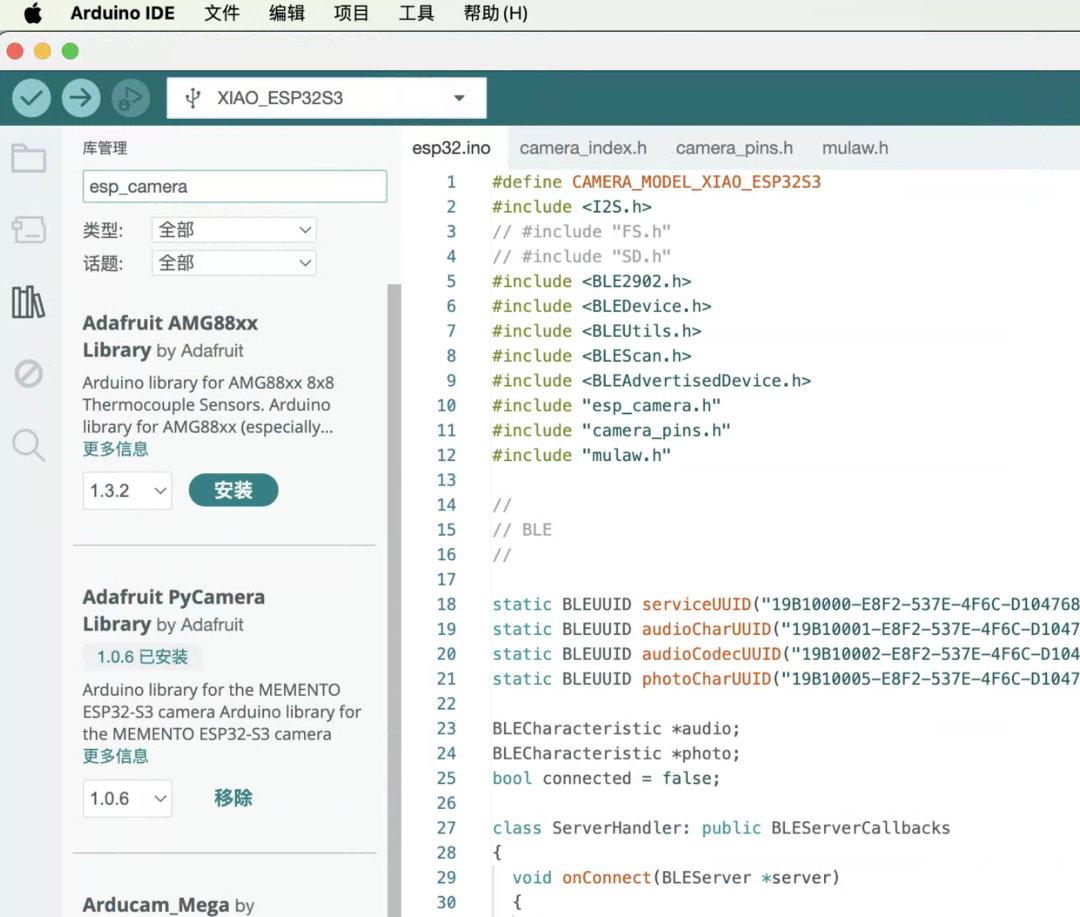Open the 类型 filter dropdown
This screenshot has width=1080, height=917.
coord(234,229)
